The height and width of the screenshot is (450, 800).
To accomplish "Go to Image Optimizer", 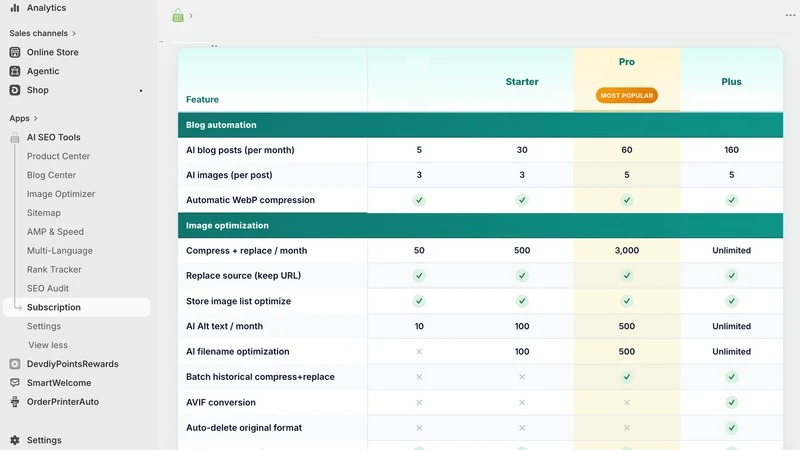I will coord(61,194).
